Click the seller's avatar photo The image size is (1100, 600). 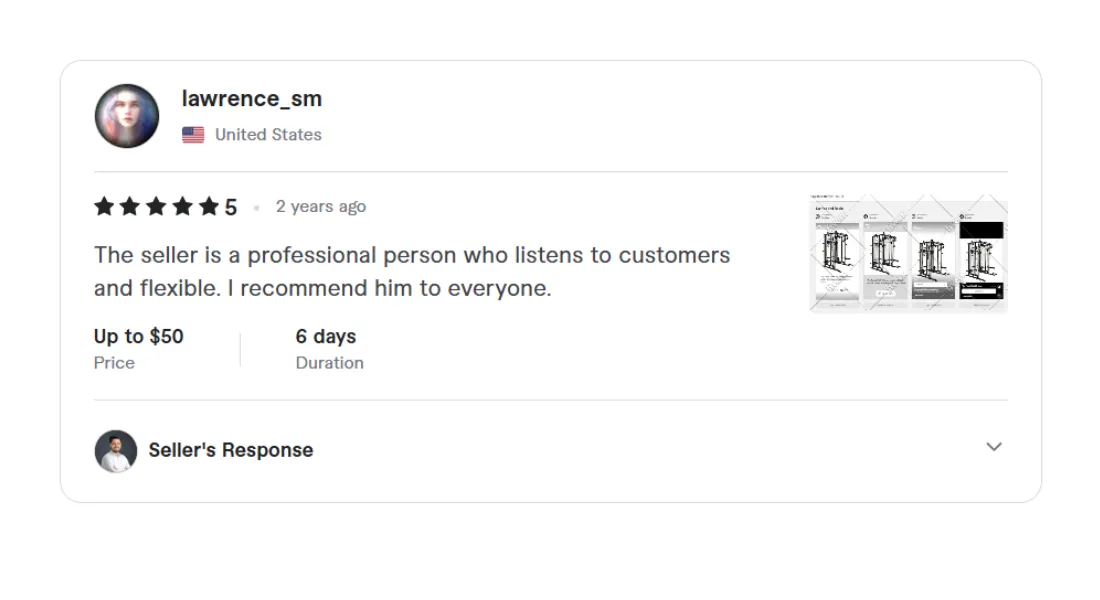pos(116,451)
